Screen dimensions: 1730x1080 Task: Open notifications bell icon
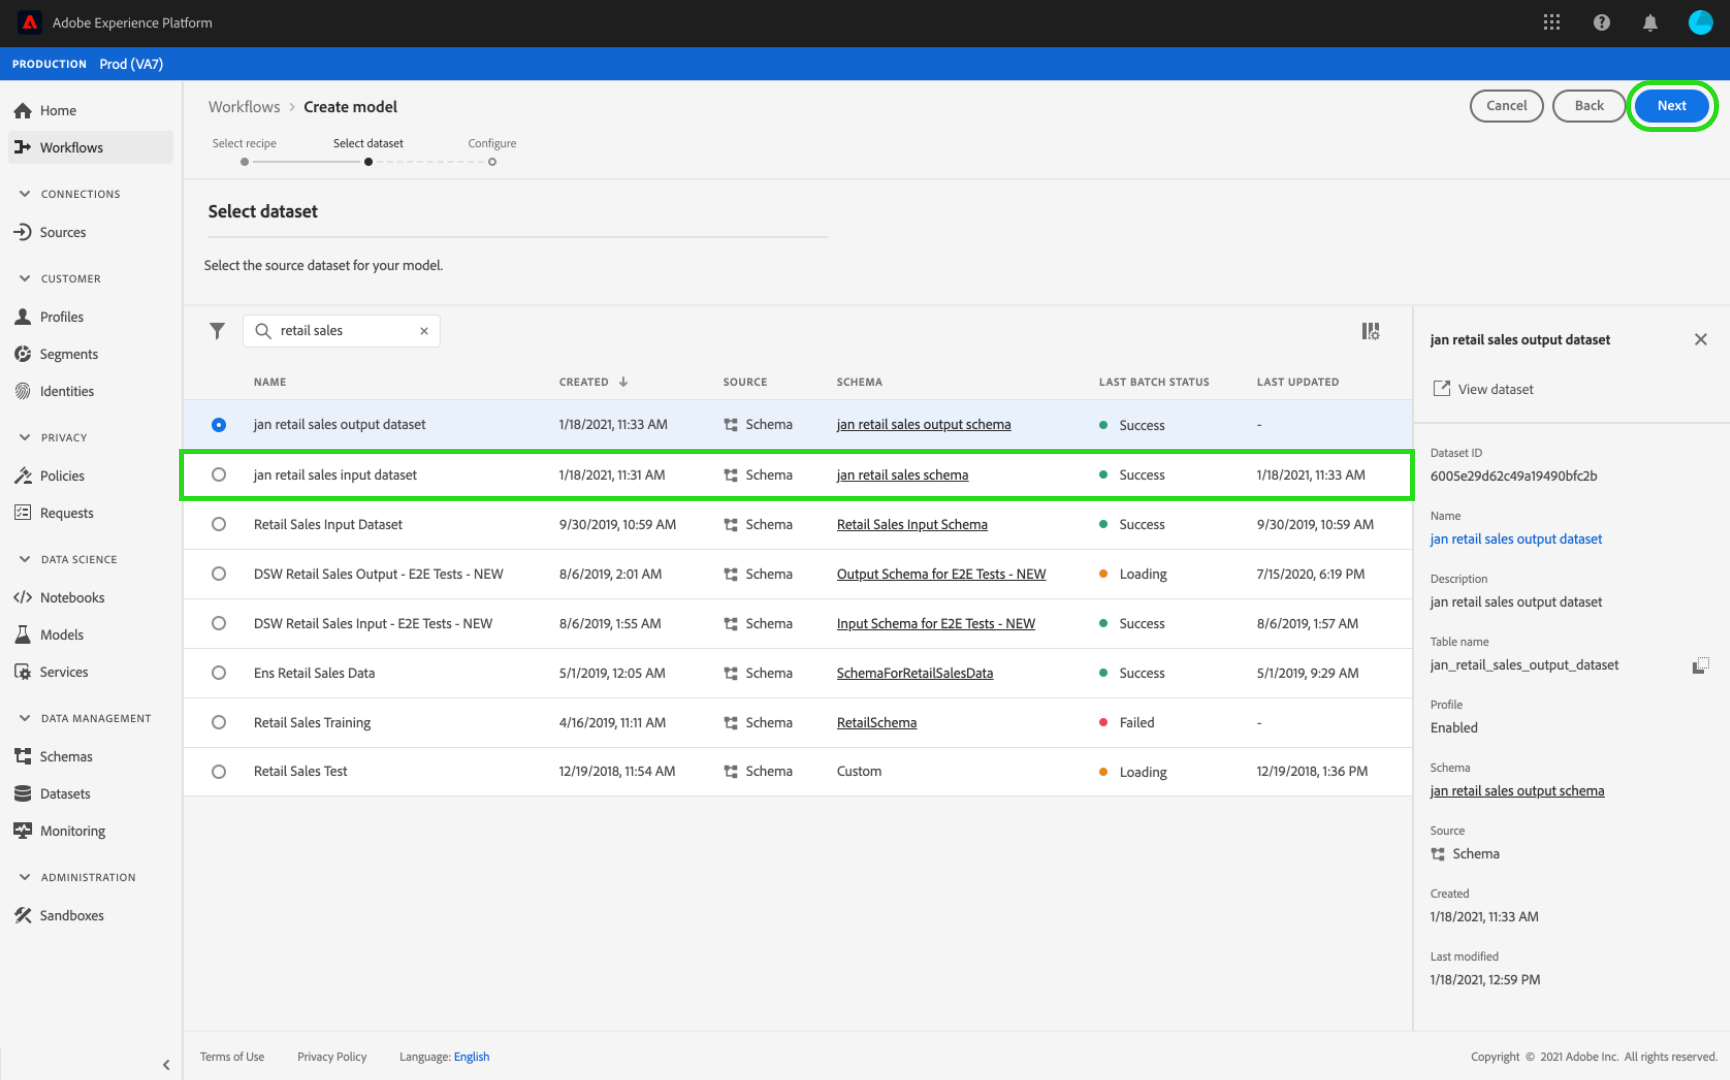click(x=1650, y=22)
